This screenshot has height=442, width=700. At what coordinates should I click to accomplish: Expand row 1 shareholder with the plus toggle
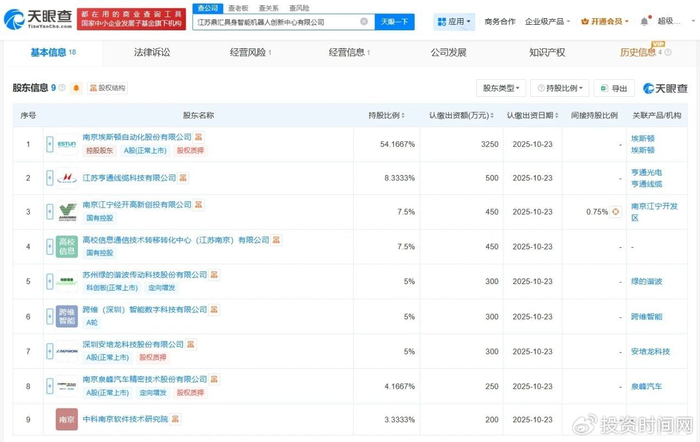[49, 144]
